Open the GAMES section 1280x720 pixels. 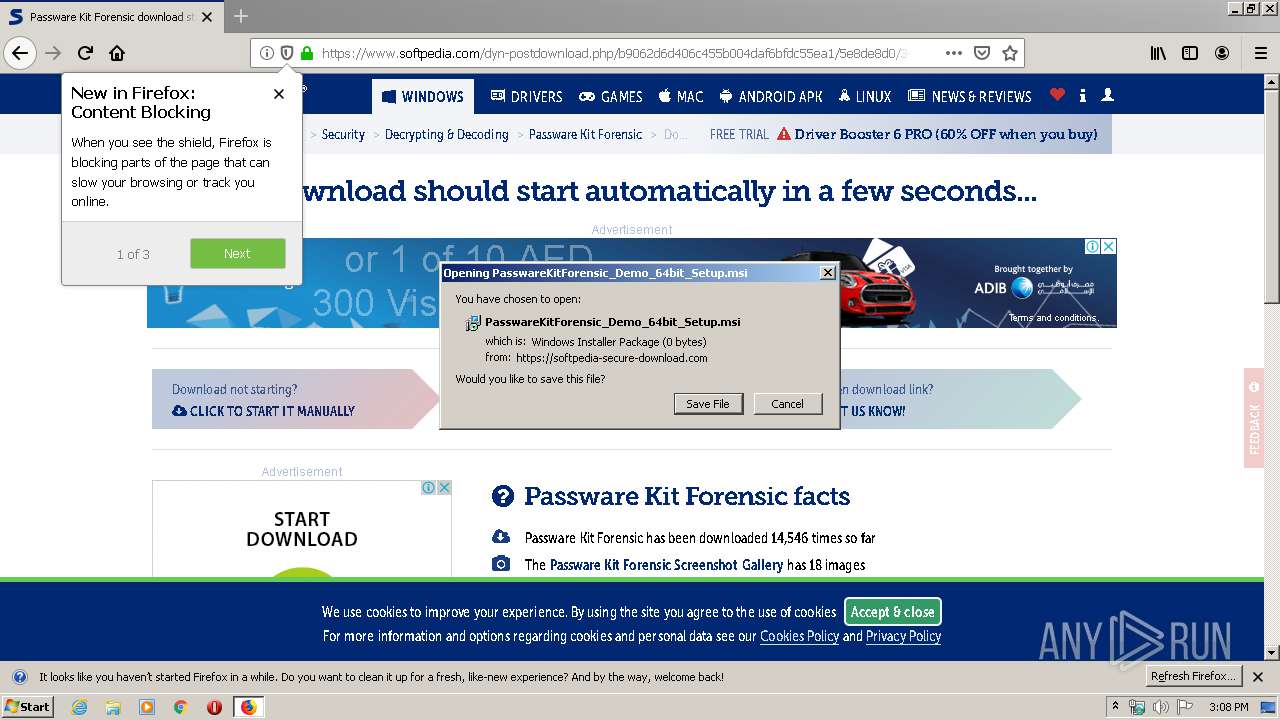coord(611,96)
